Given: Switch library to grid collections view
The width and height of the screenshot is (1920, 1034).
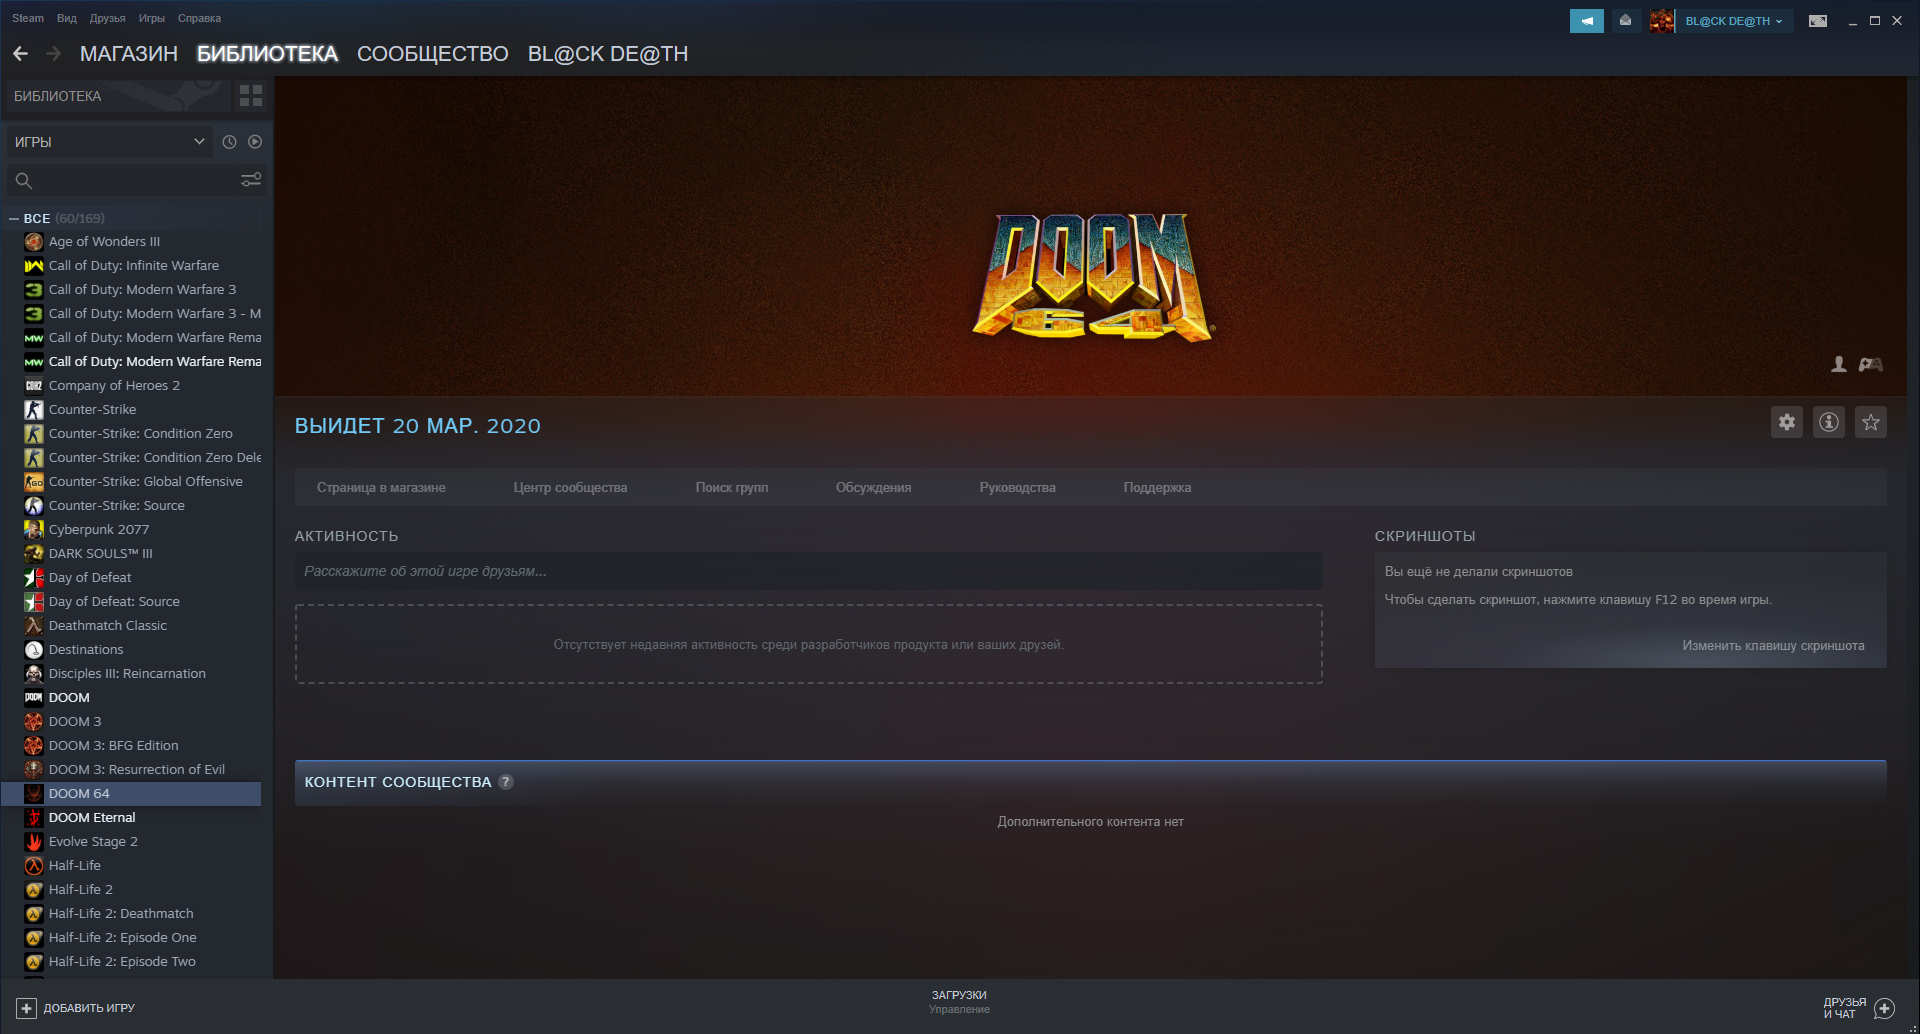Looking at the screenshot, I should (251, 96).
